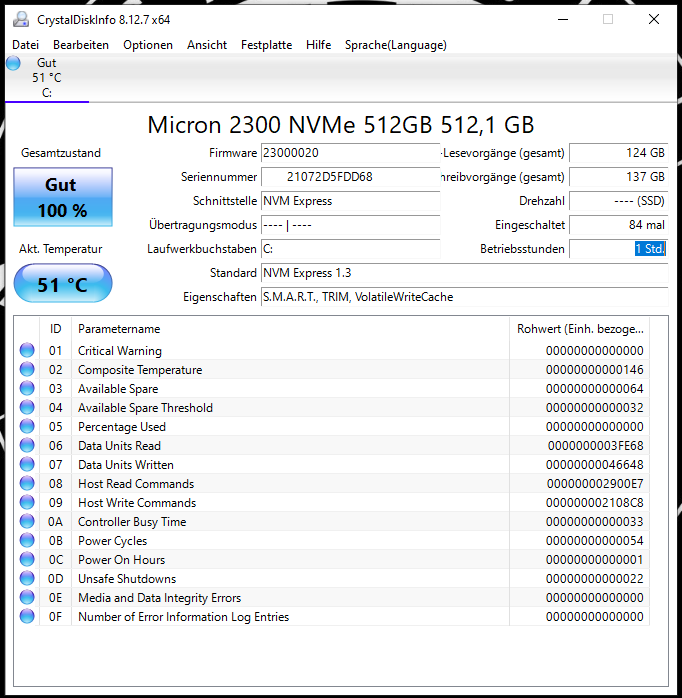The height and width of the screenshot is (698, 682).
Task: Click ID cell 0F
Action: [55, 617]
